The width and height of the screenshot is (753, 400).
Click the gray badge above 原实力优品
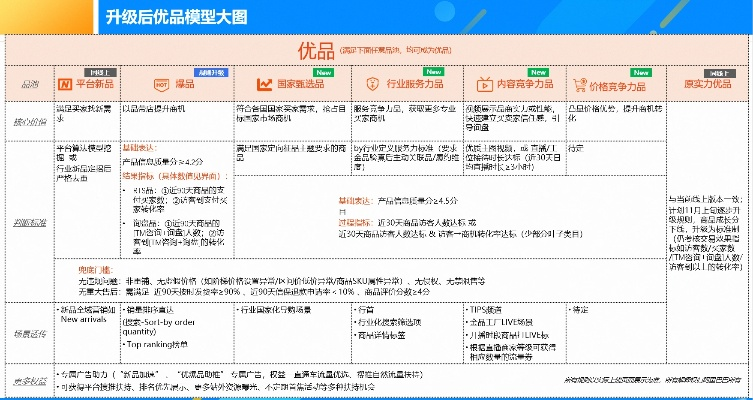tap(722, 73)
